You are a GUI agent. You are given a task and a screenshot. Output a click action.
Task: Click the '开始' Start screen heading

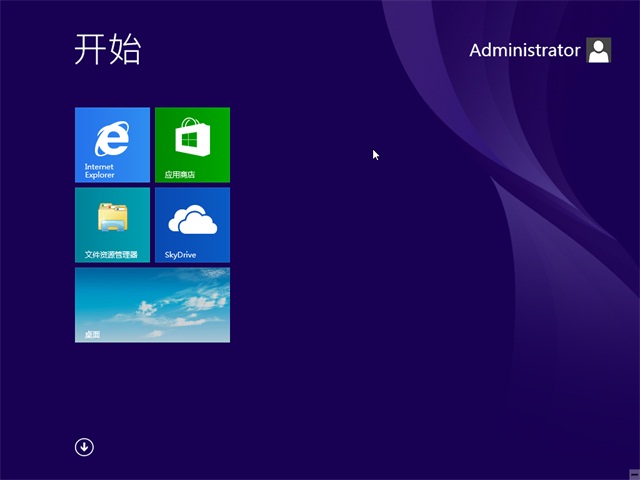(108, 49)
